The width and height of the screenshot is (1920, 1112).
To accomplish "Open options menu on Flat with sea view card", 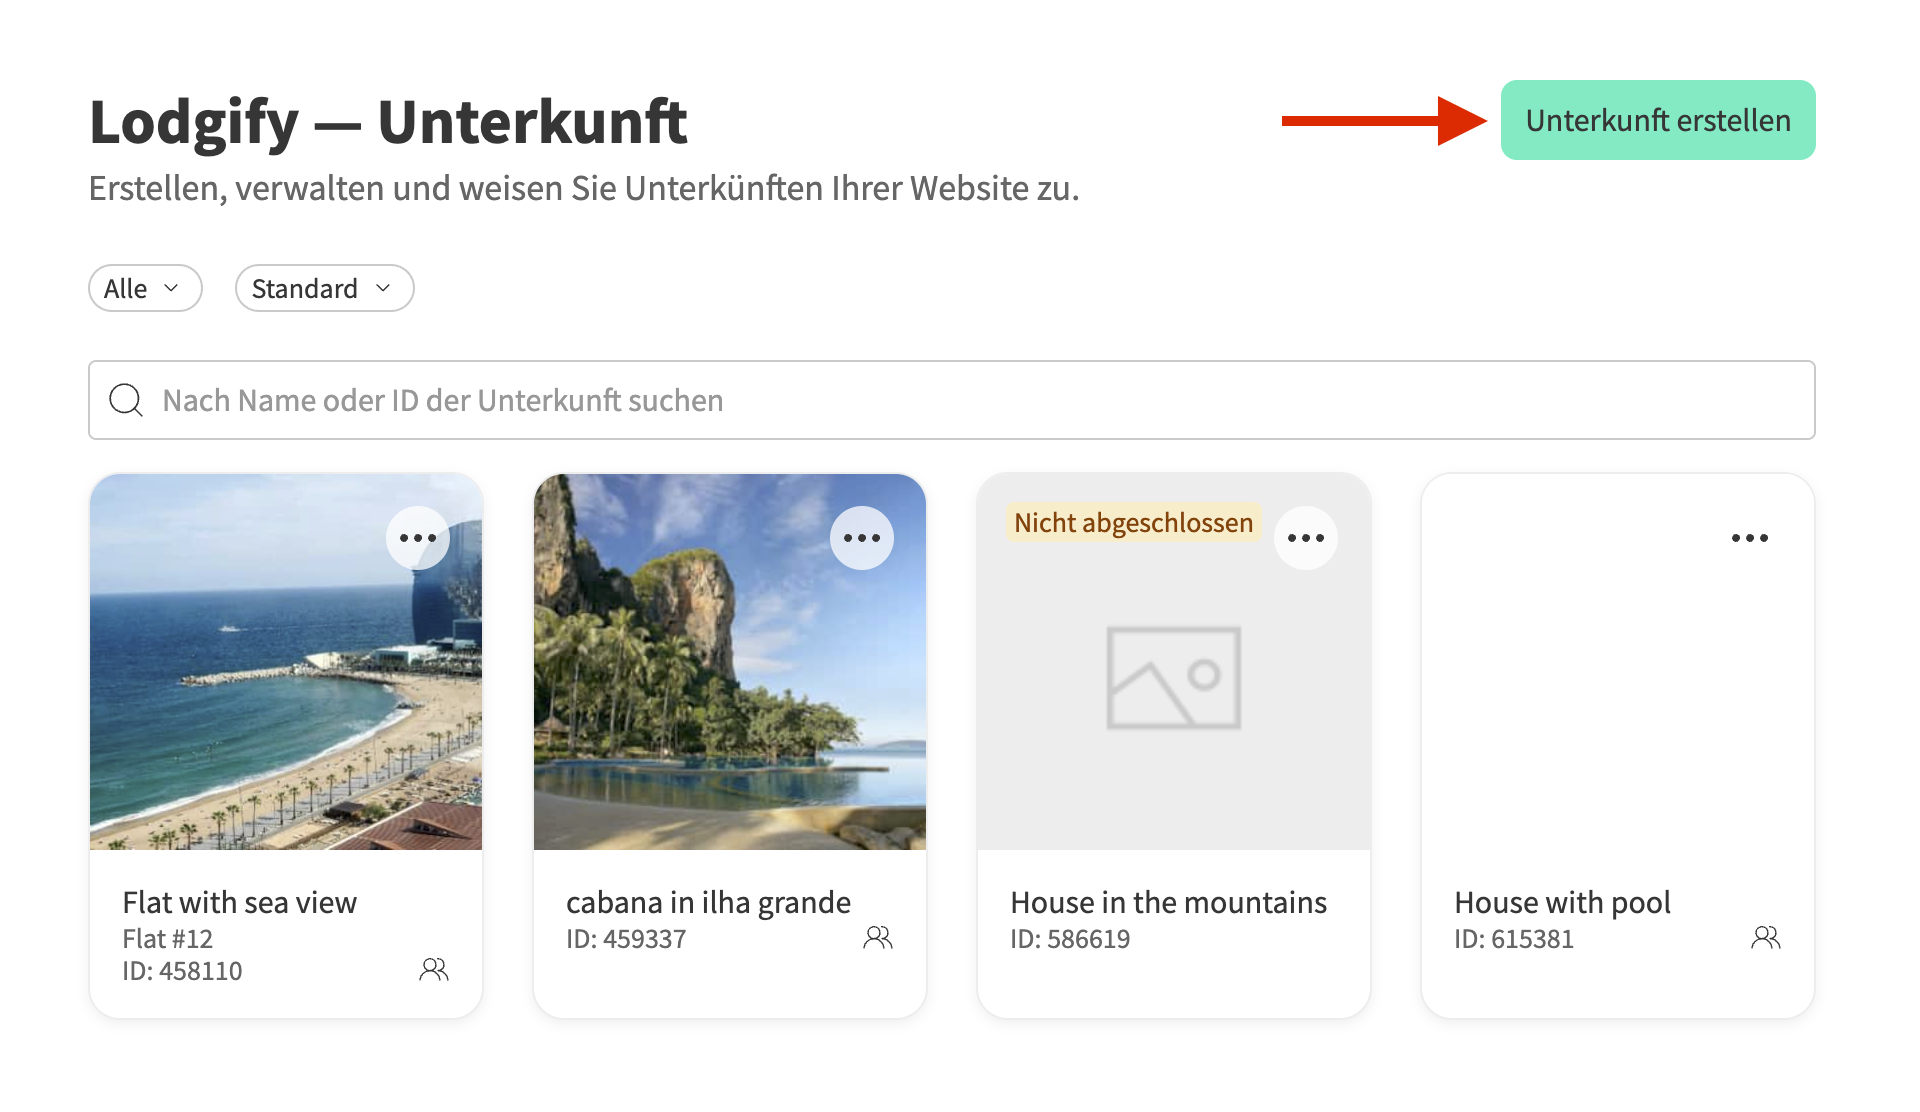I will coord(418,538).
